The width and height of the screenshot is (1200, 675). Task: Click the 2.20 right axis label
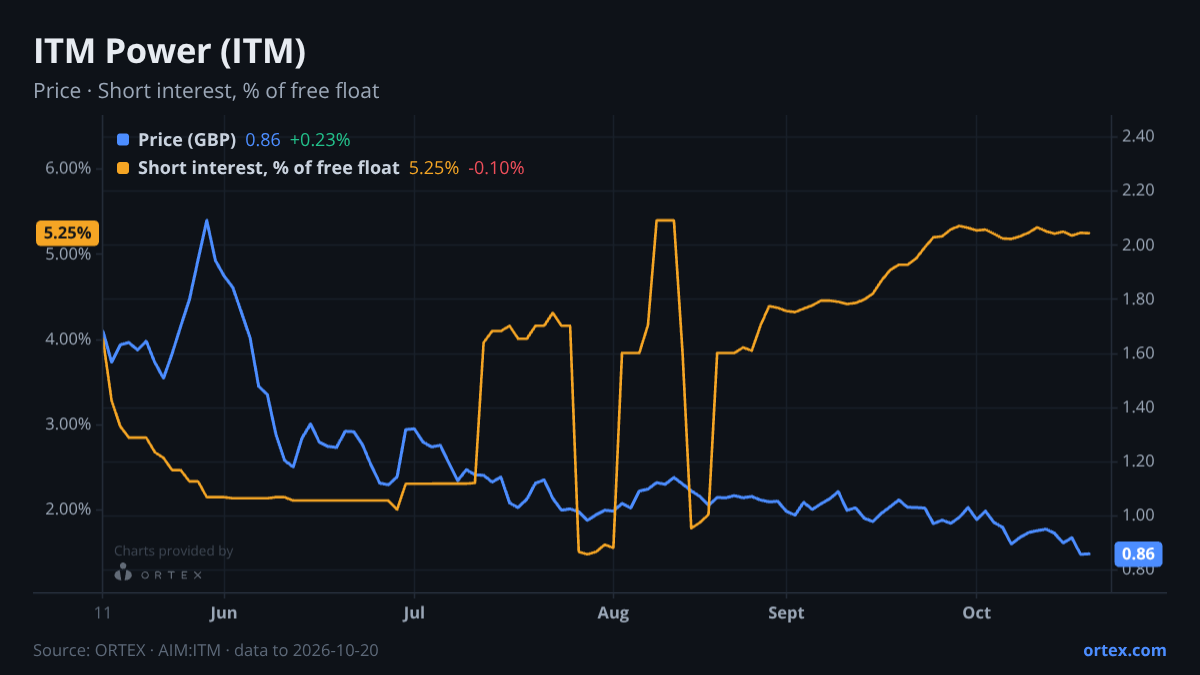[1139, 190]
